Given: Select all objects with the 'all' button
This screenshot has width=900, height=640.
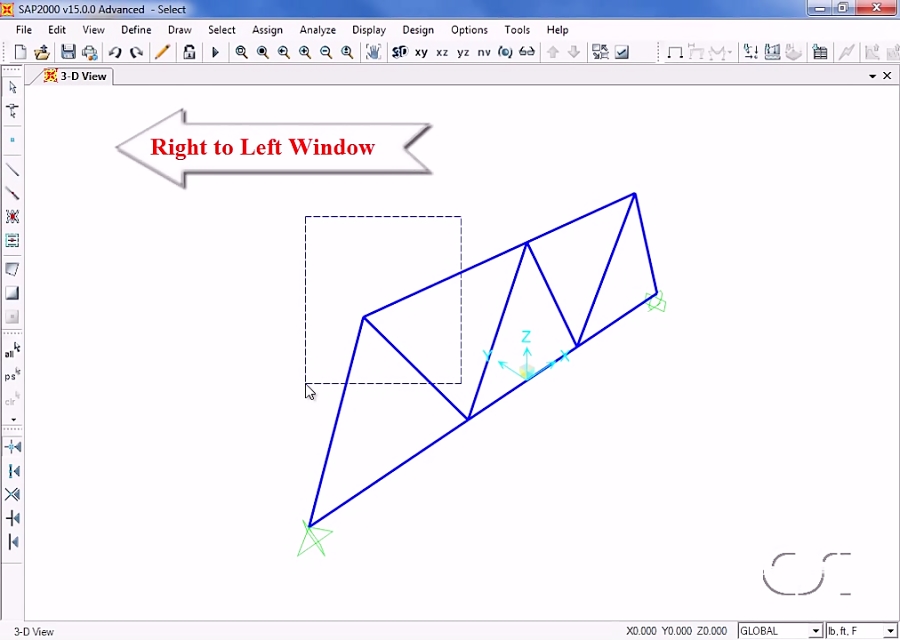Looking at the screenshot, I should [x=11, y=352].
